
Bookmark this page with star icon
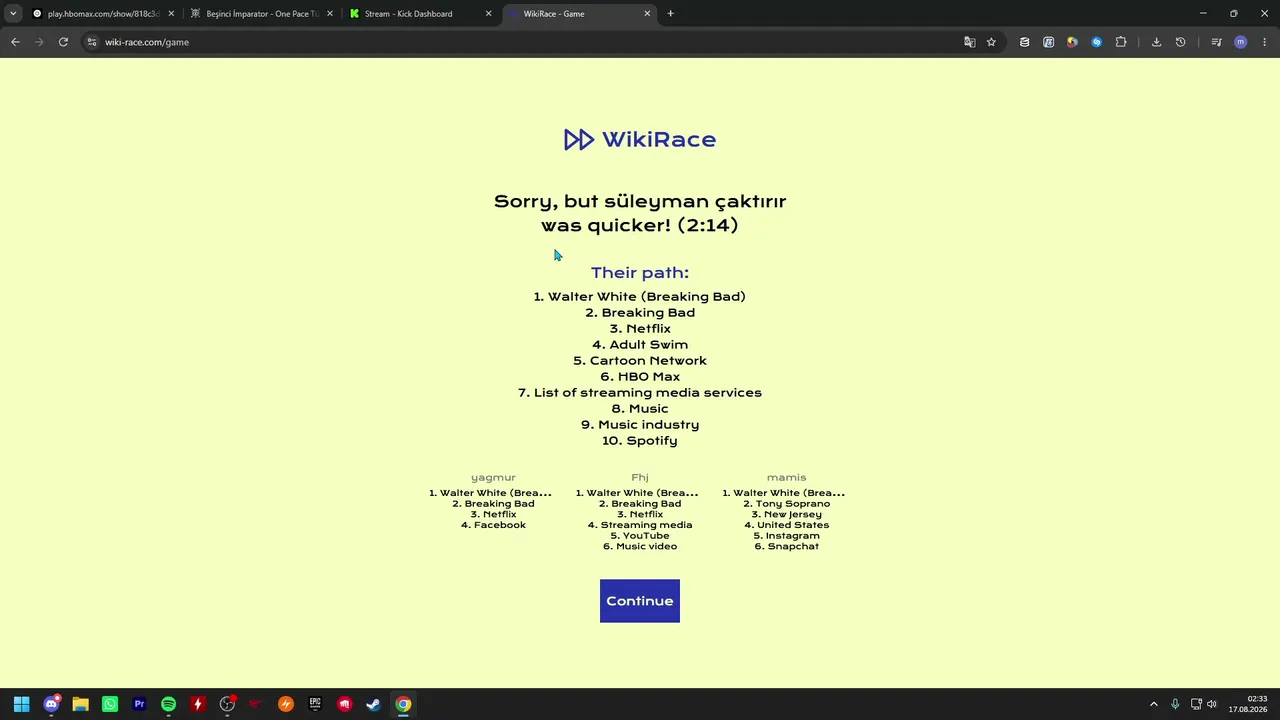[991, 42]
